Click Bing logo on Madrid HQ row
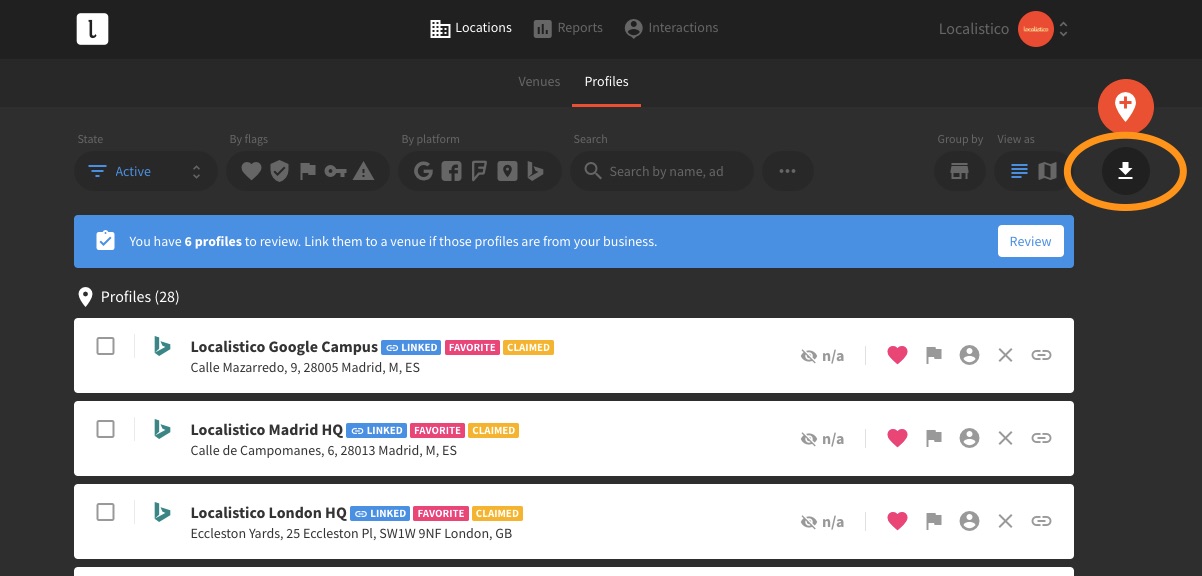Screen dimensions: 1202x576 162,429
